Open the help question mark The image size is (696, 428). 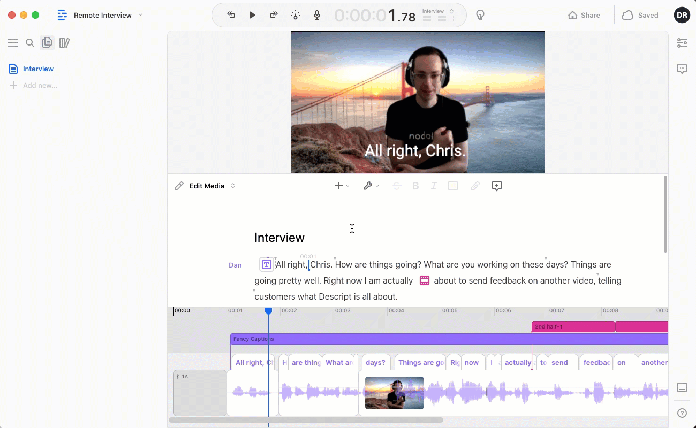pos(682,413)
